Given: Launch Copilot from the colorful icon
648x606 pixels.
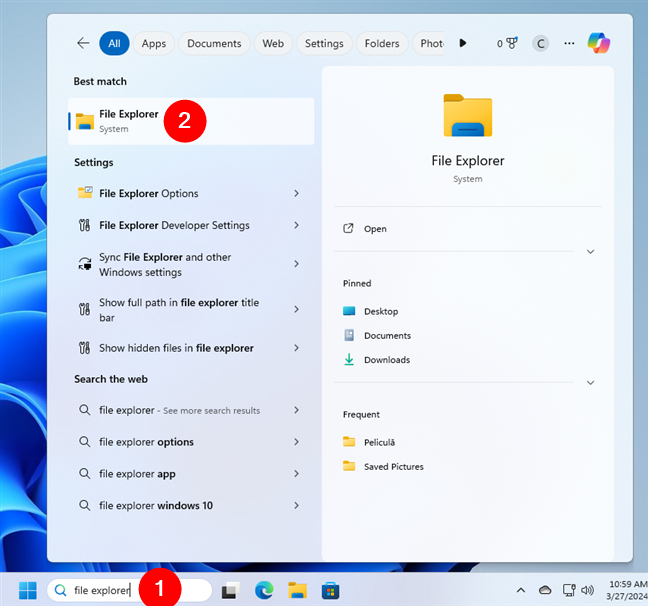Looking at the screenshot, I should (599, 43).
